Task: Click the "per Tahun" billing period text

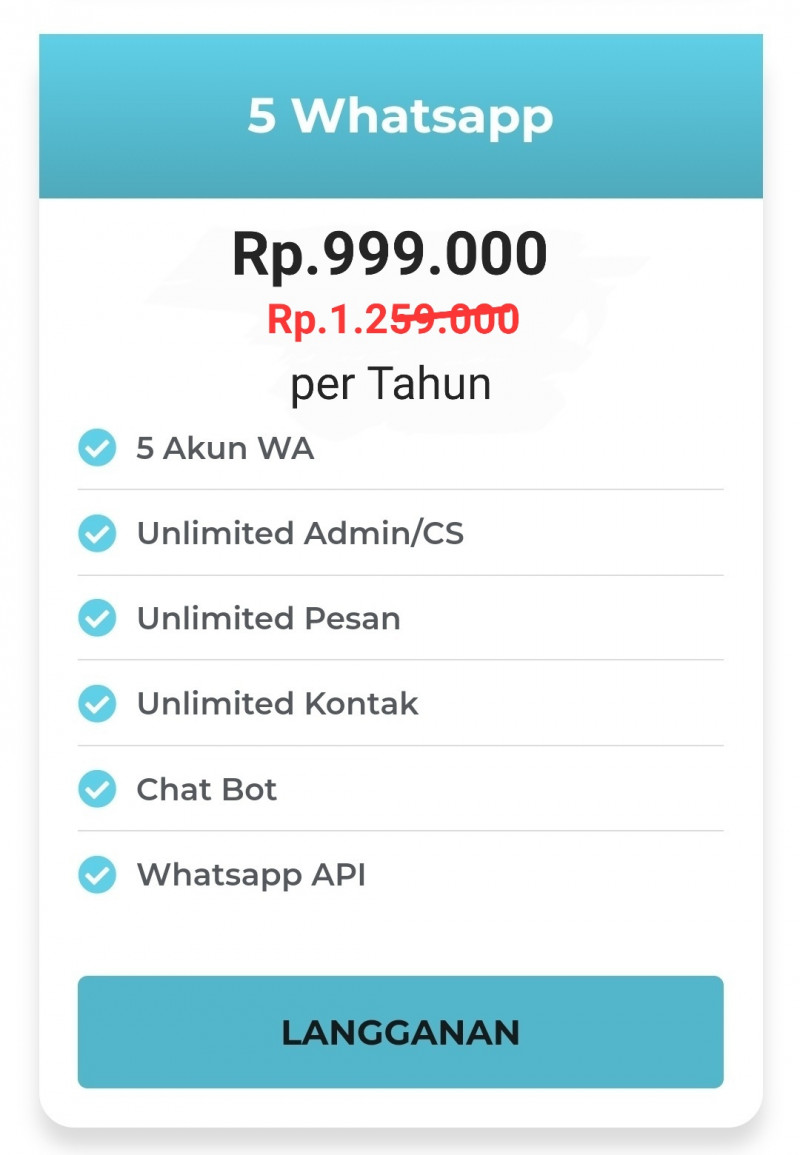Action: [391, 383]
